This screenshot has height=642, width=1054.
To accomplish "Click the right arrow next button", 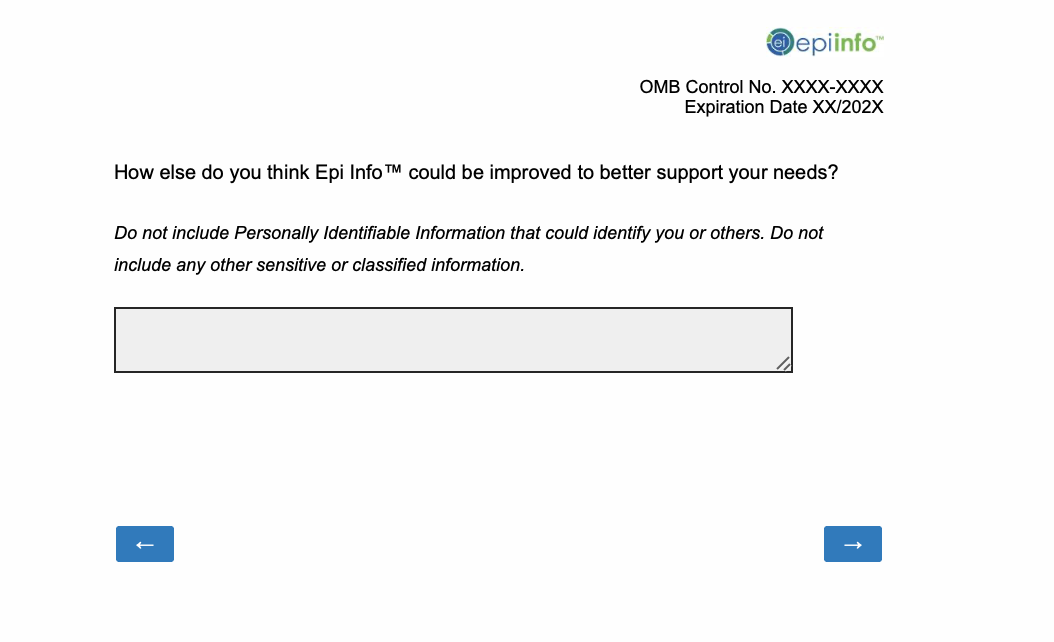I will tap(852, 544).
